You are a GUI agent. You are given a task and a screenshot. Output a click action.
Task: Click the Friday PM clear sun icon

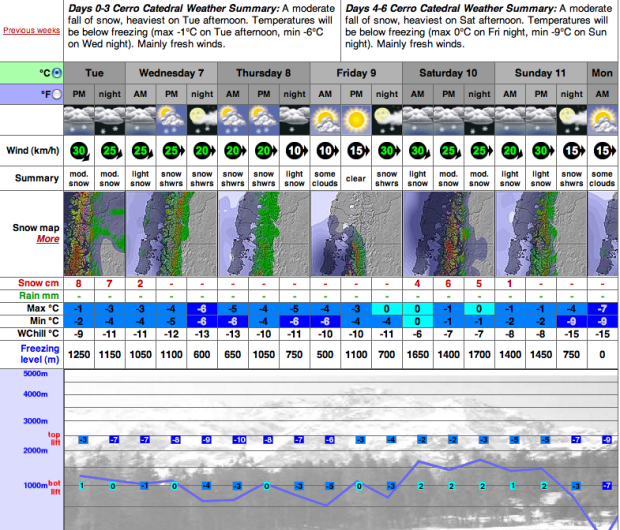[356, 120]
